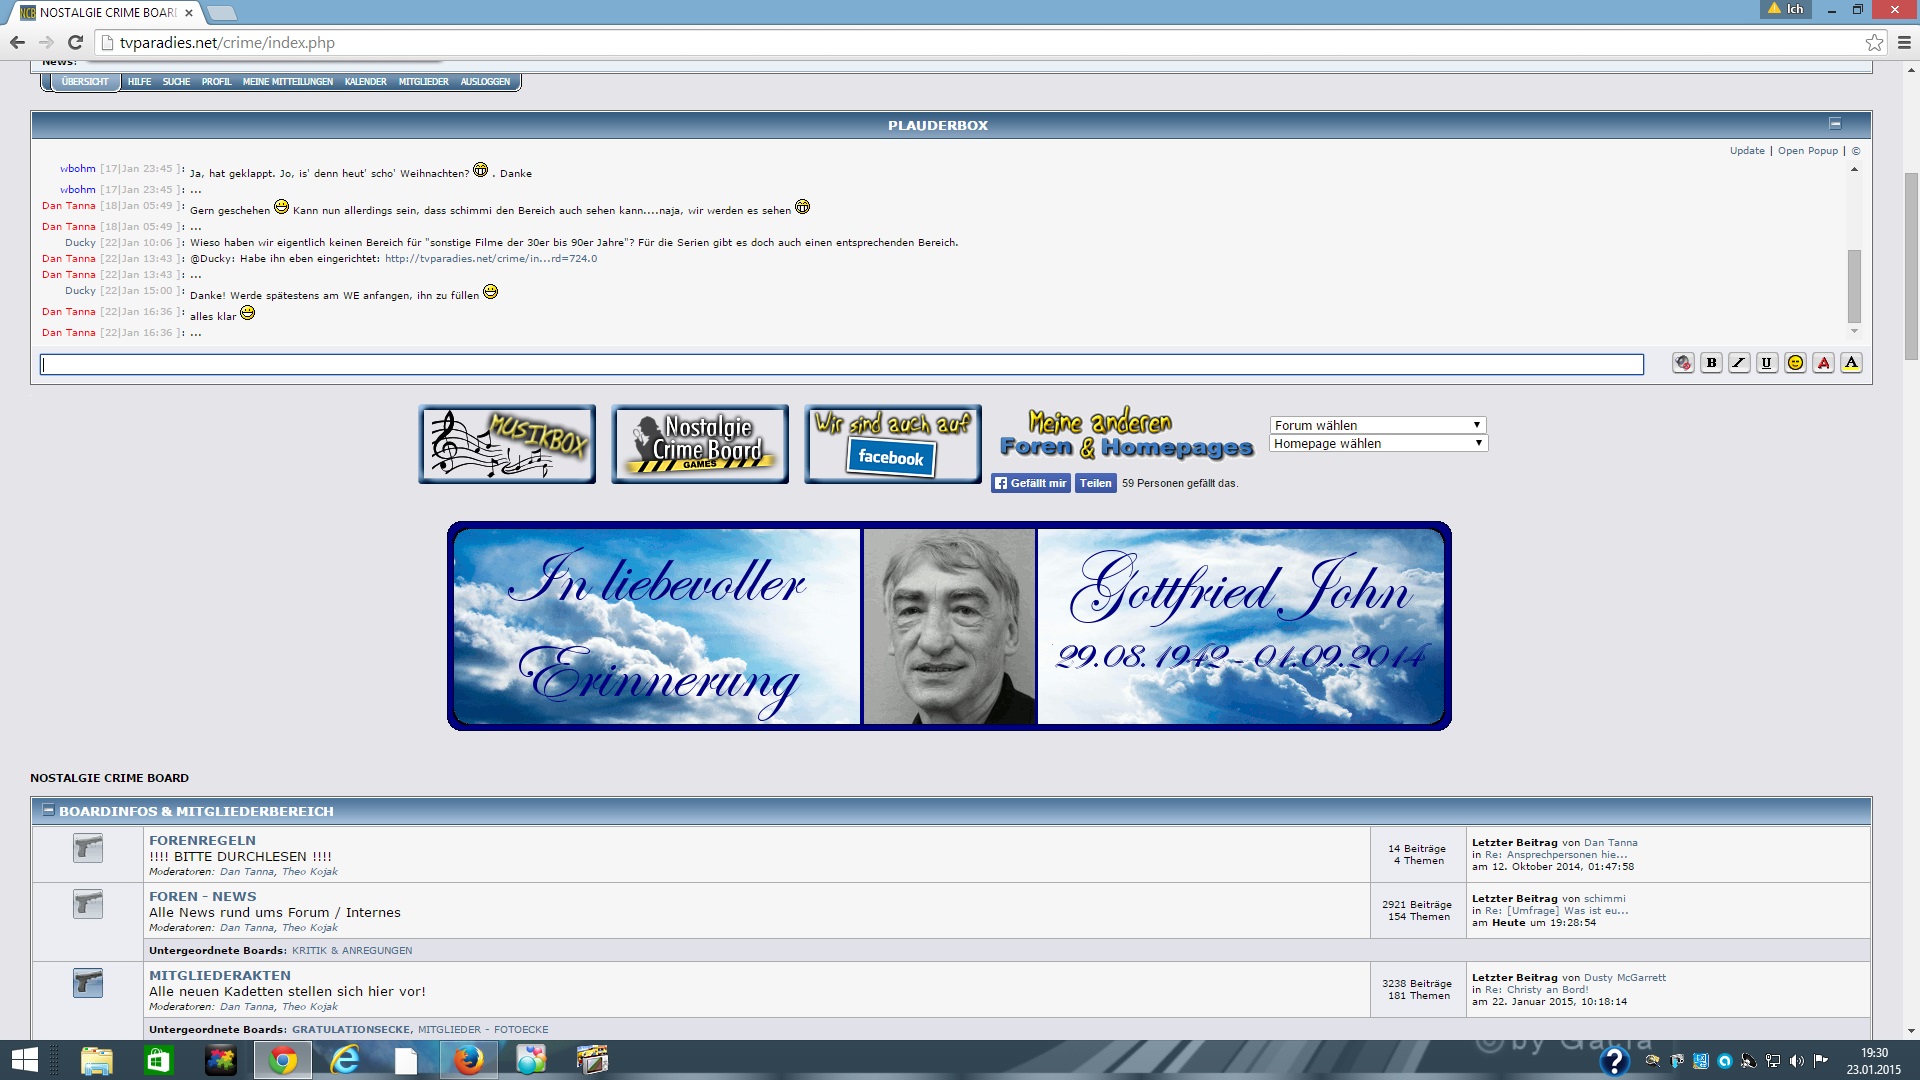The image size is (1920, 1080).
Task: Open the Forenregeln board
Action: [202, 840]
